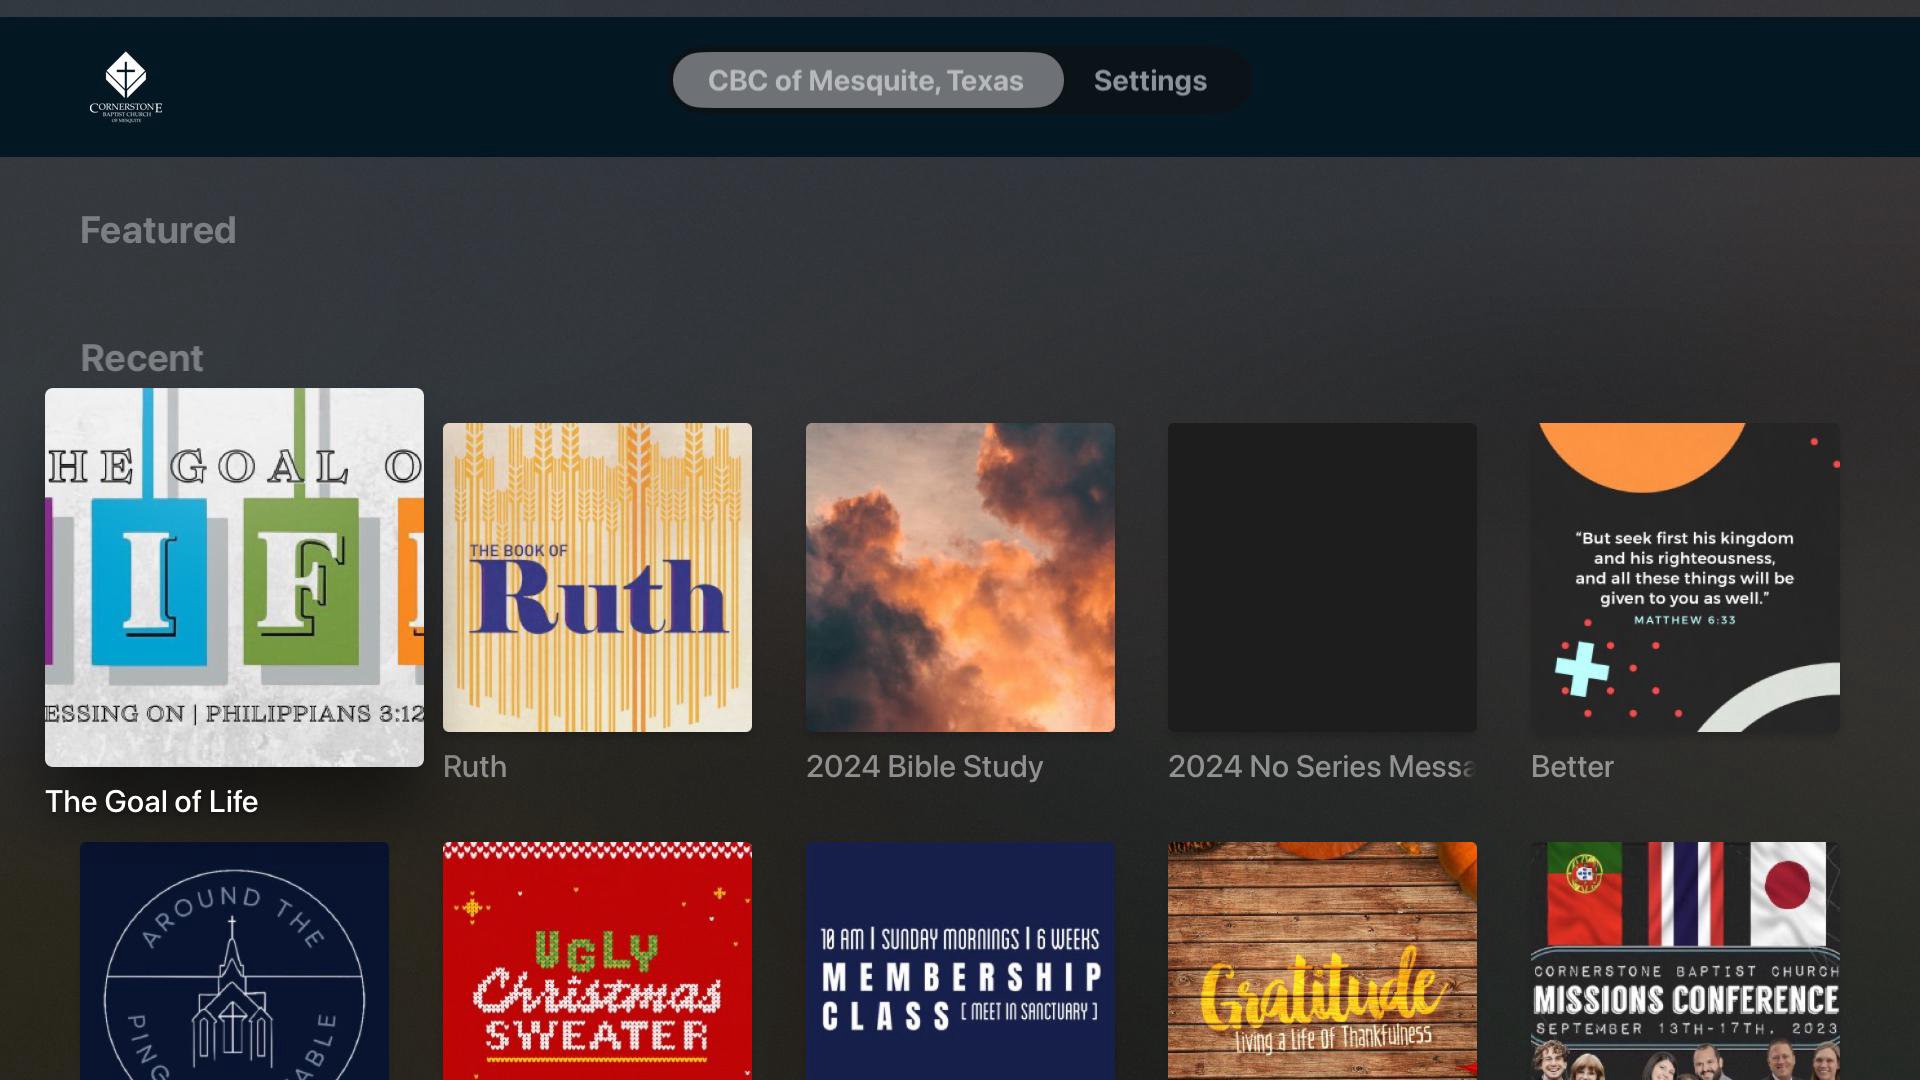Image resolution: width=1920 pixels, height=1080 pixels.
Task: Click the Recent section heading
Action: tap(142, 358)
